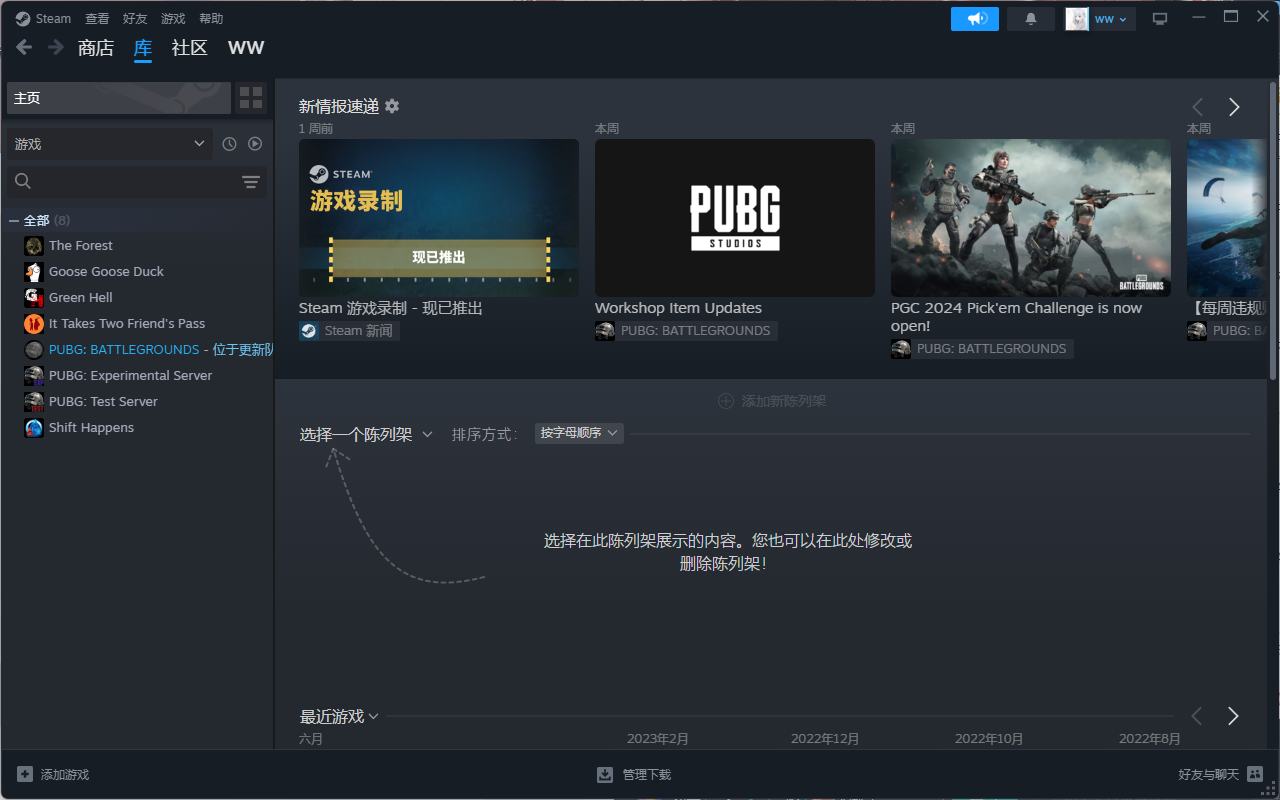Click PUBG: BATTLEGROUNDS tag under PGC 2024
Screen dimensions: 1280x800
(x=982, y=349)
